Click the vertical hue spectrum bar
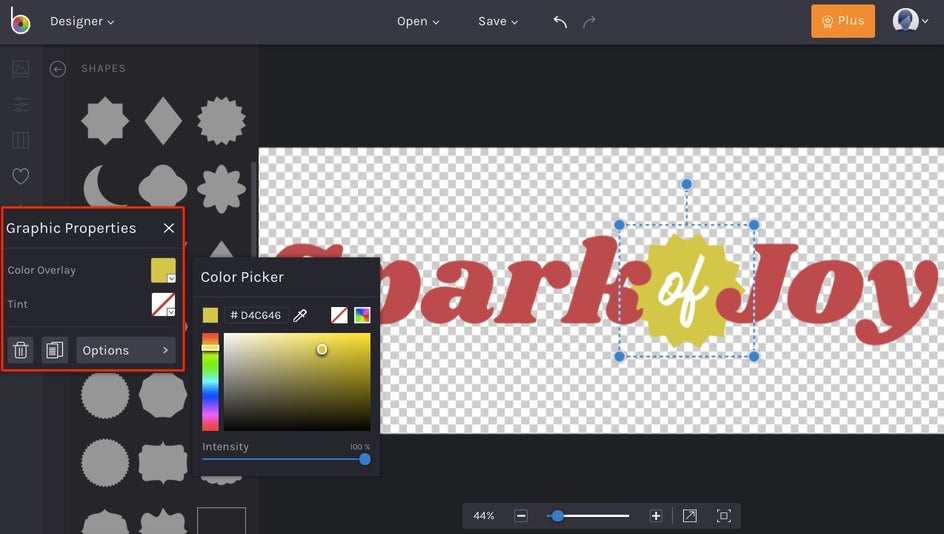 click(210, 382)
